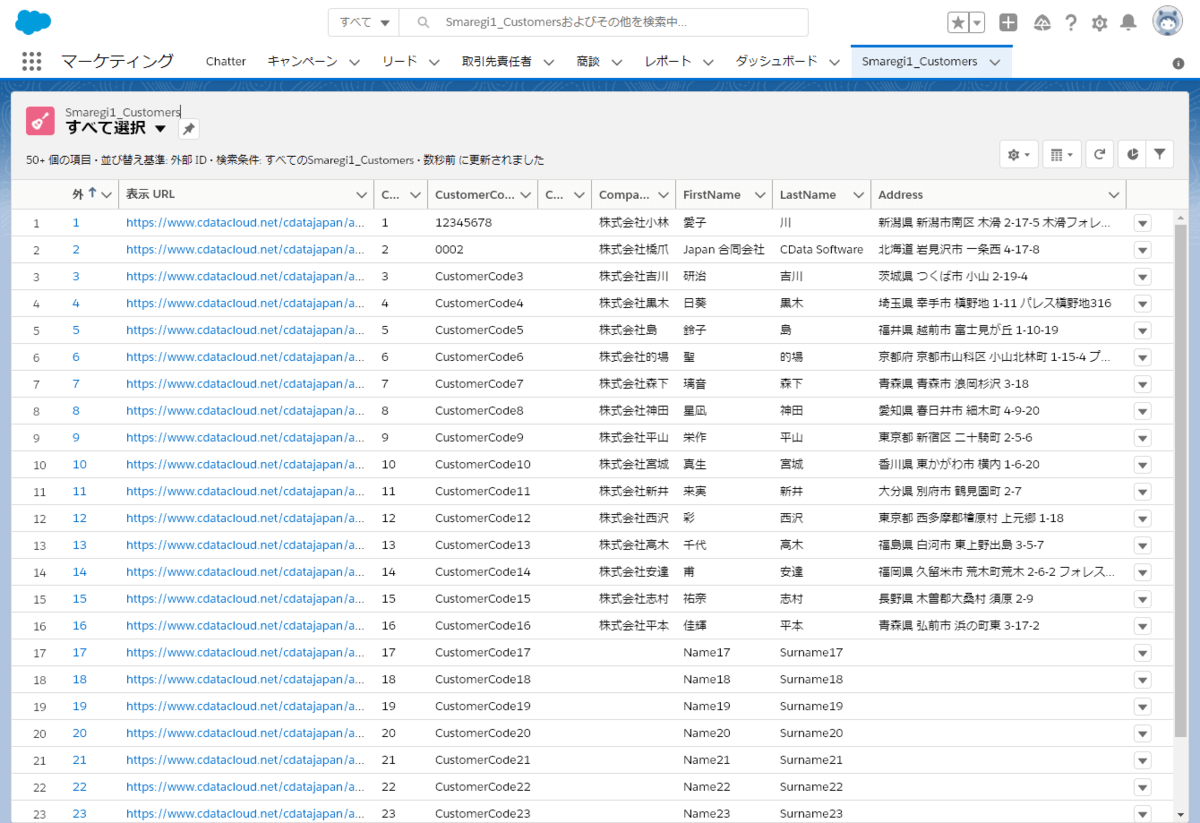
Task: Sort by the LastName column header
Action: pos(807,195)
